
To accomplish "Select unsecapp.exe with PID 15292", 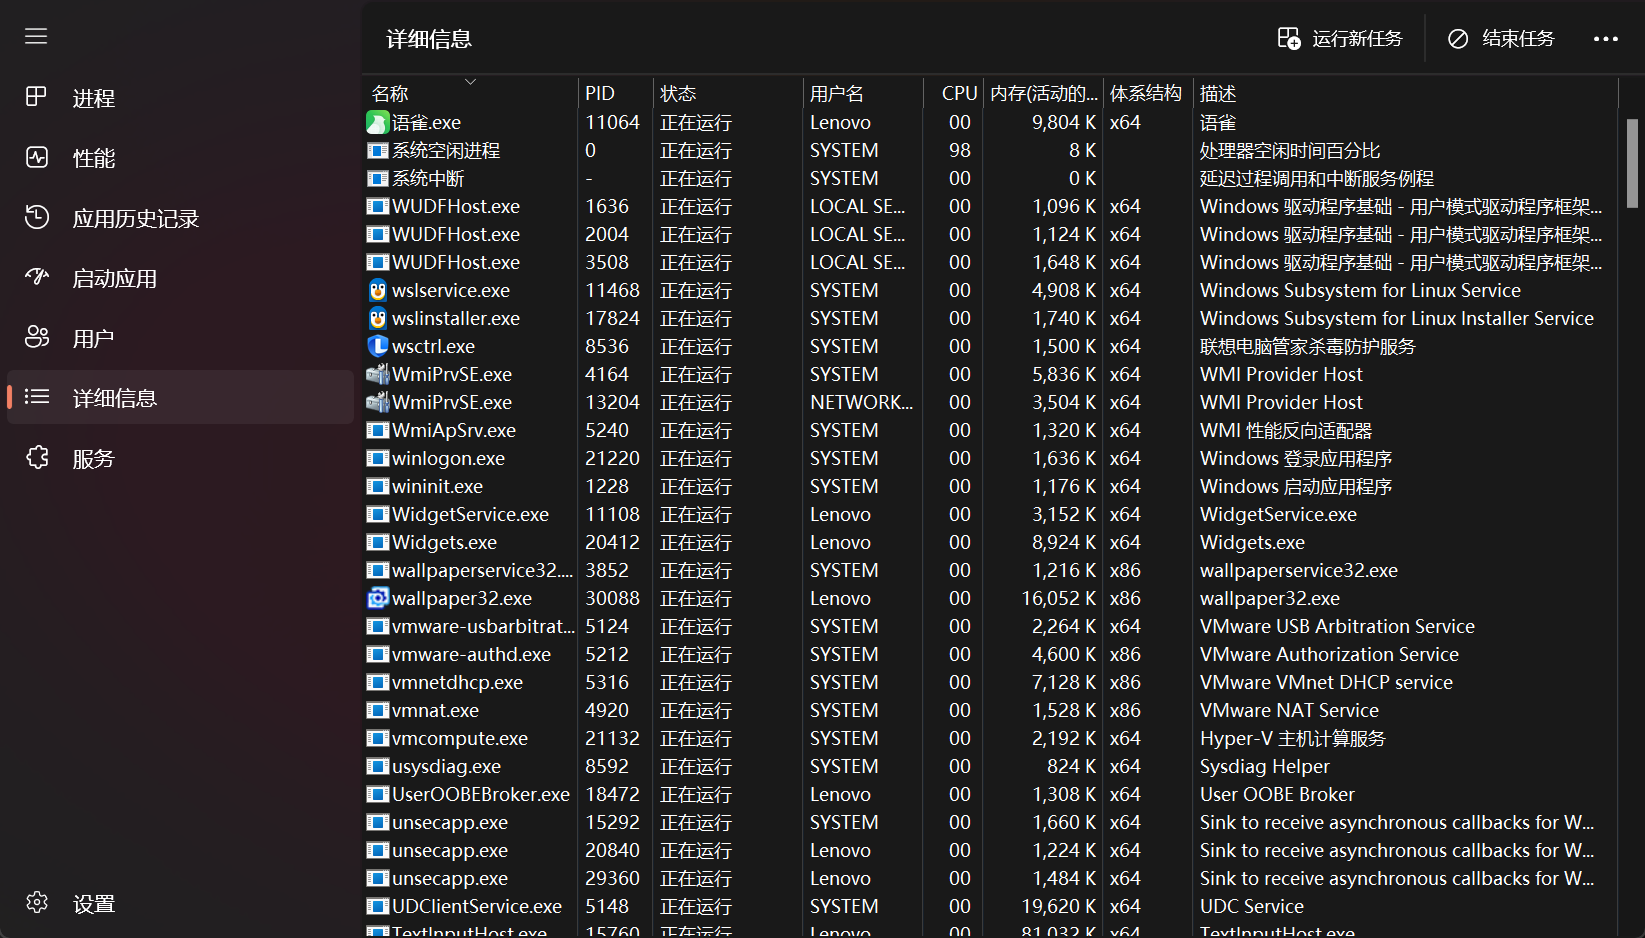I will click(x=450, y=822).
